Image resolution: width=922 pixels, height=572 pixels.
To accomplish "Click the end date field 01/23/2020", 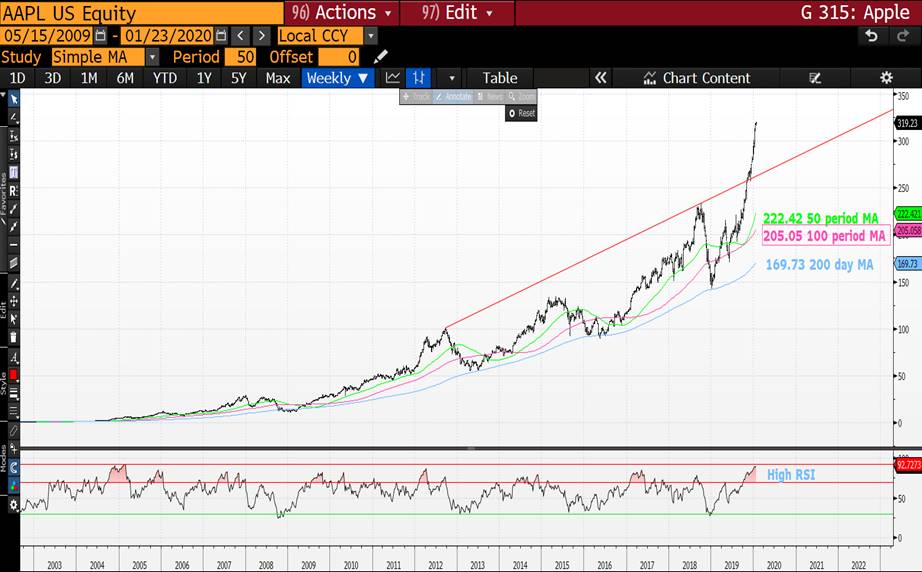I will click(x=168, y=36).
